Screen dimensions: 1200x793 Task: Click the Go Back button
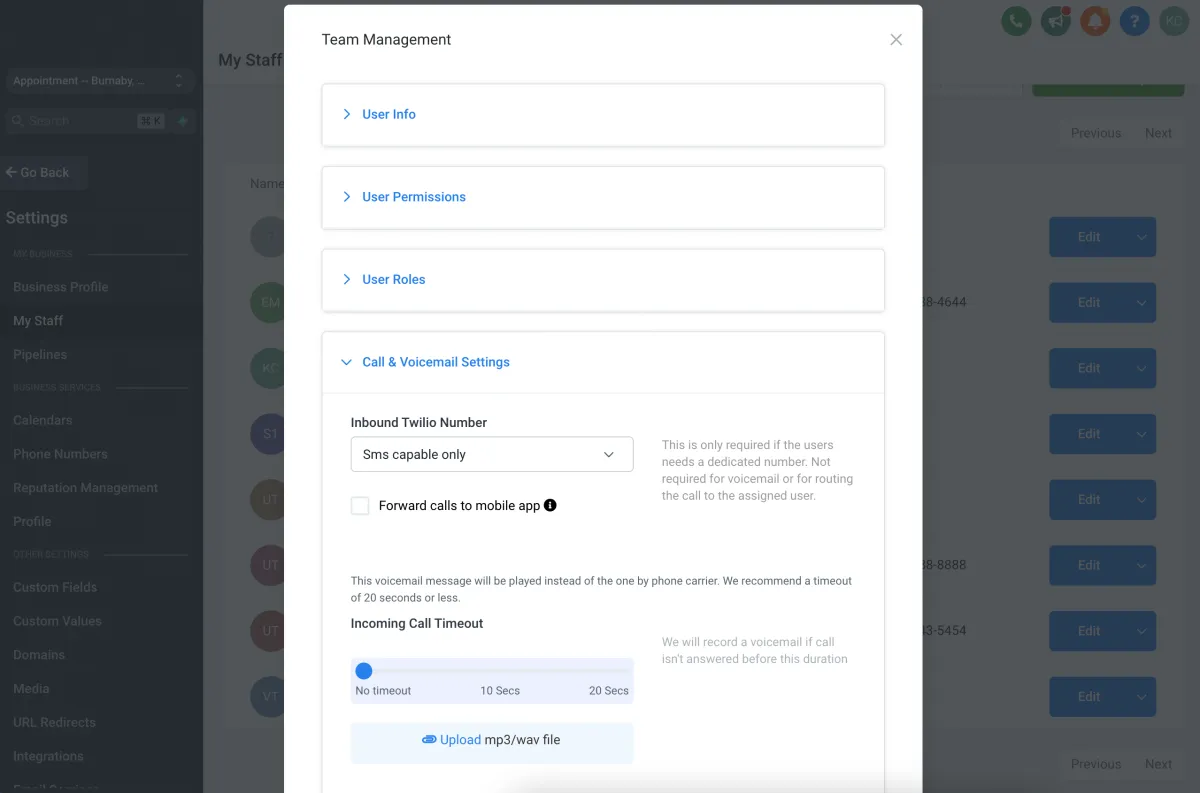click(38, 172)
